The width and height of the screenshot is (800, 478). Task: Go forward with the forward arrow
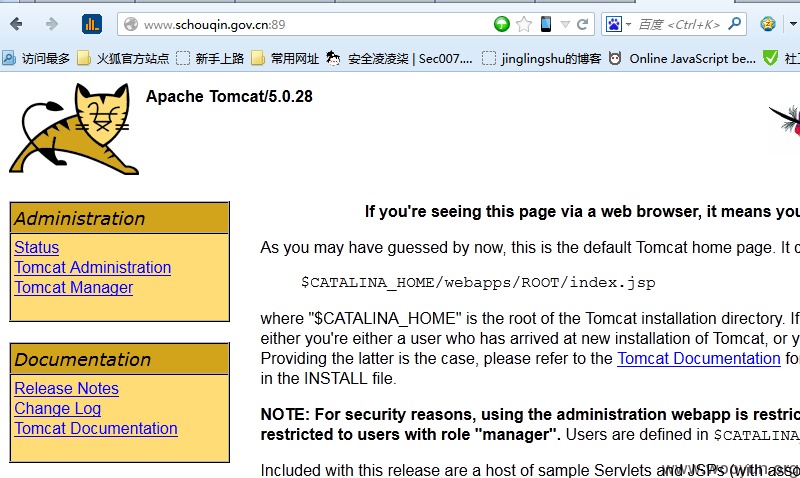point(51,24)
